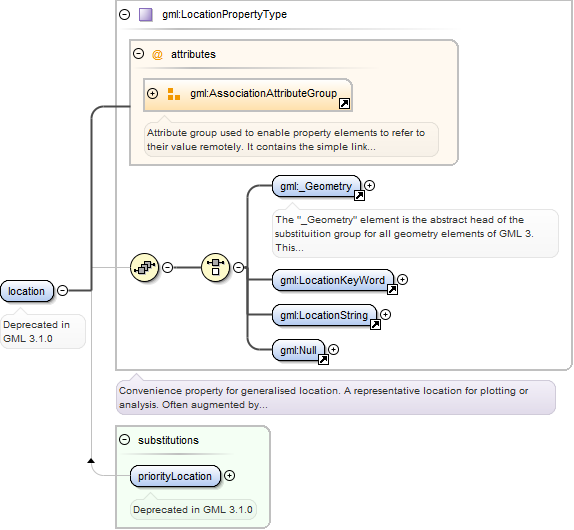Expand the gml:_Geometry element
Viewport: 574px width, 530px height.
[x=369, y=186]
